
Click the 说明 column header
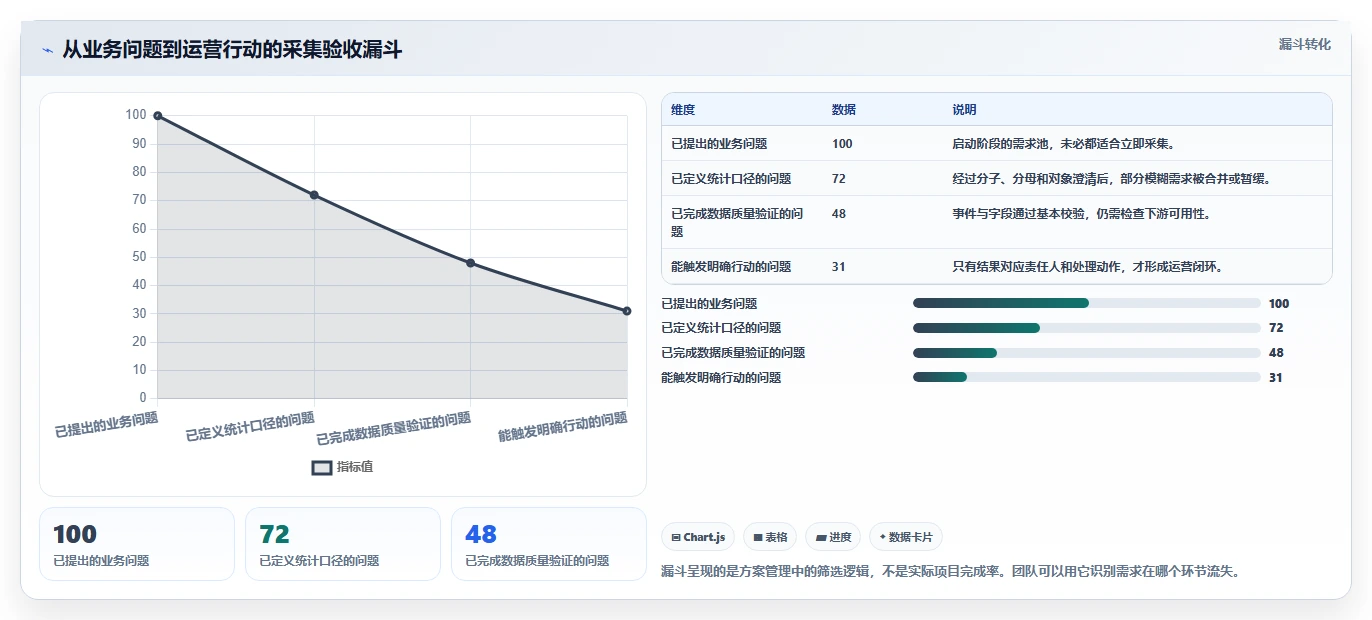[x=964, y=110]
